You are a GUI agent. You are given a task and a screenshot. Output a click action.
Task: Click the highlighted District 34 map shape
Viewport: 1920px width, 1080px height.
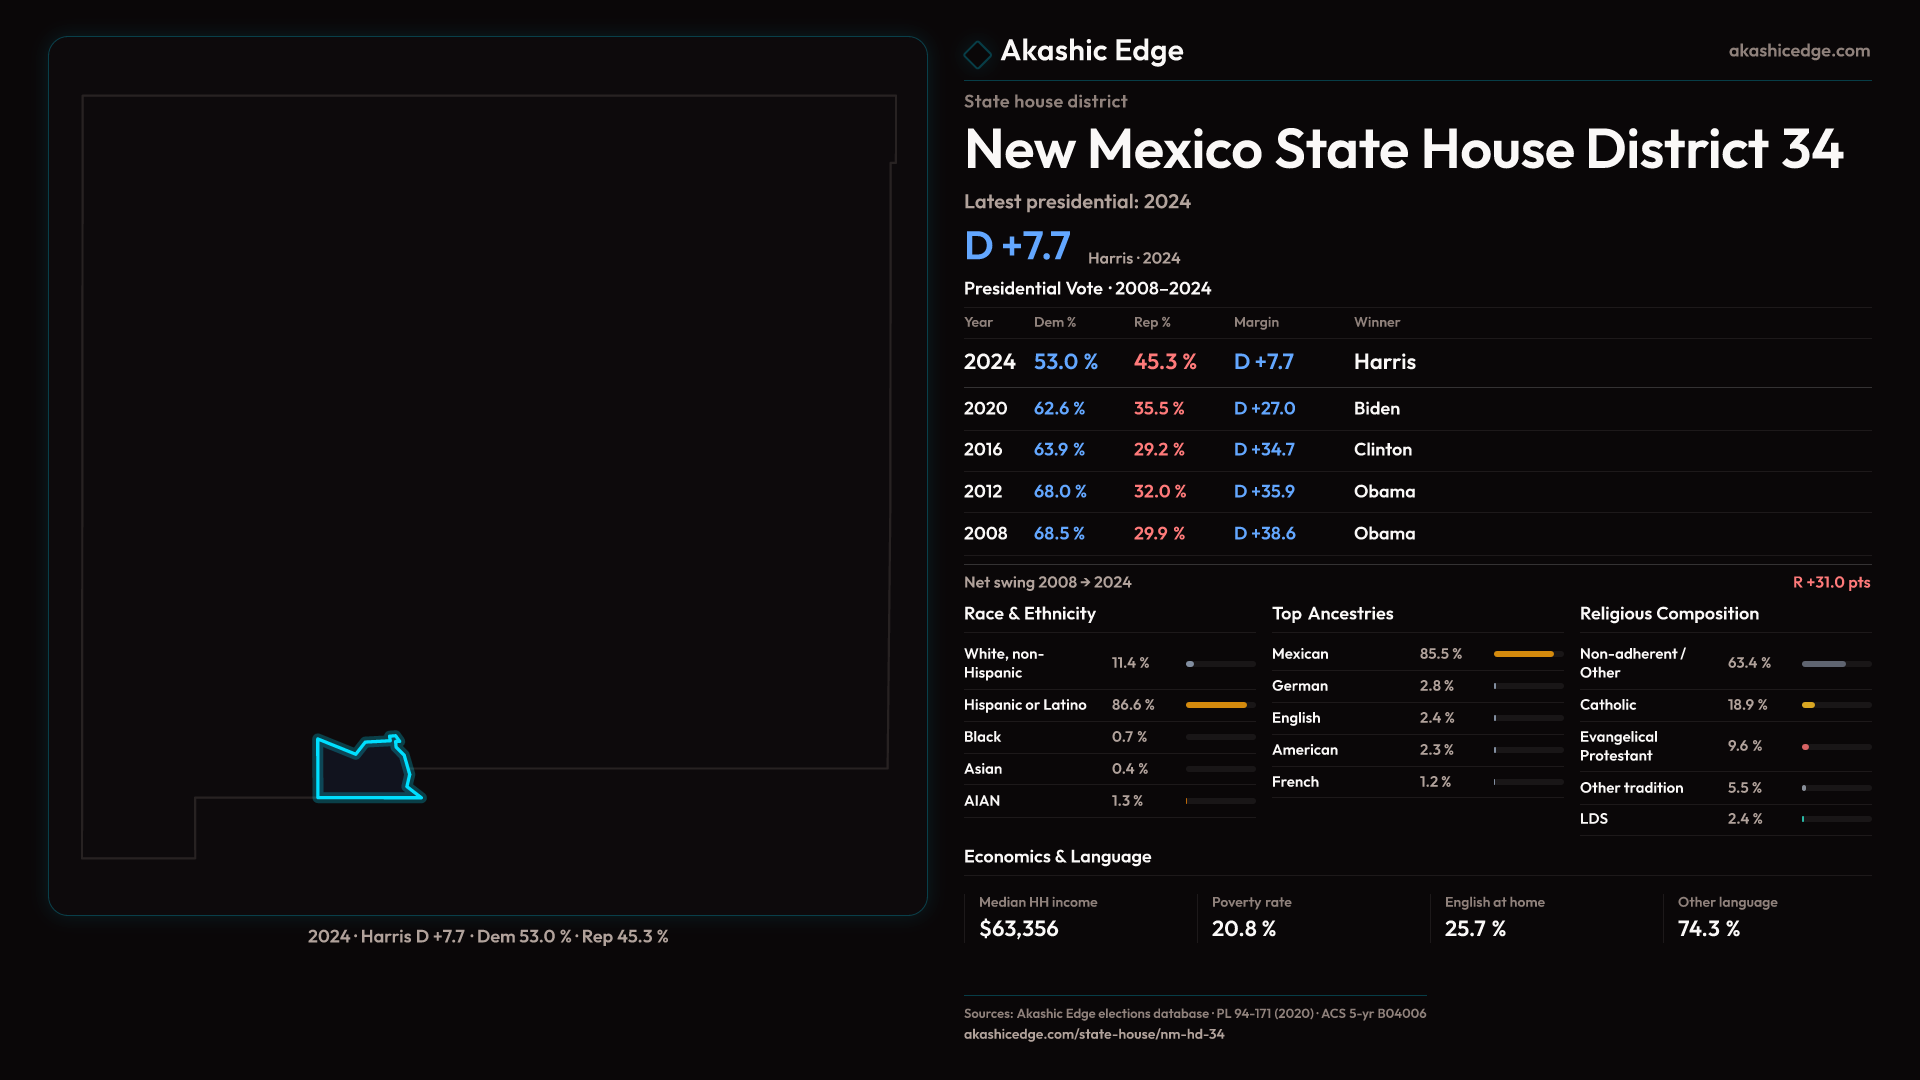click(x=362, y=774)
